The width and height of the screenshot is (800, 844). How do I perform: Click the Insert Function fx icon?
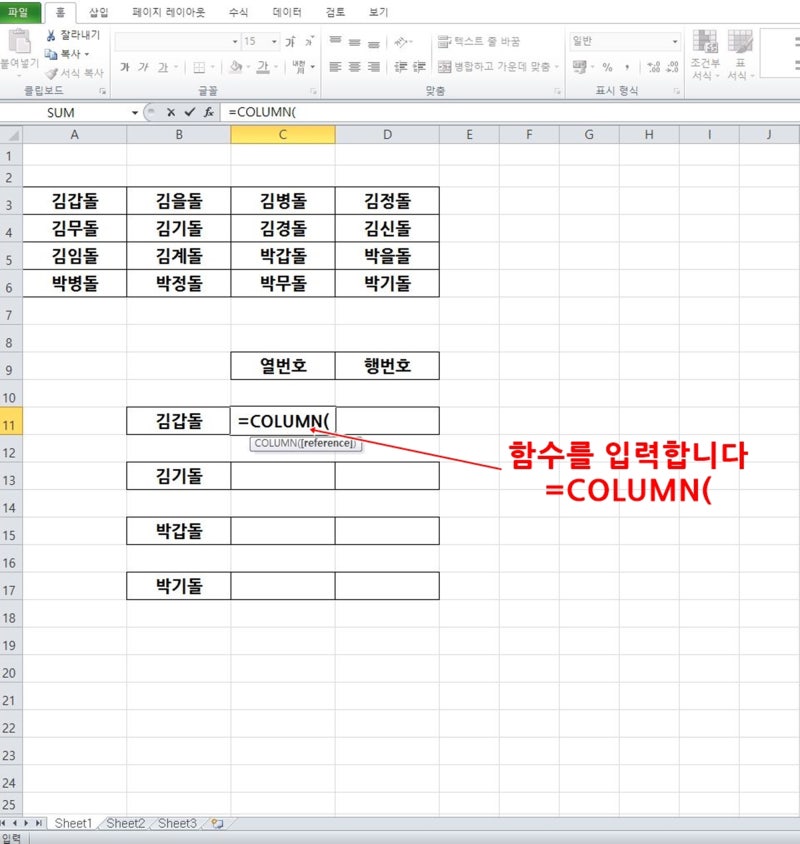pyautogui.click(x=209, y=112)
